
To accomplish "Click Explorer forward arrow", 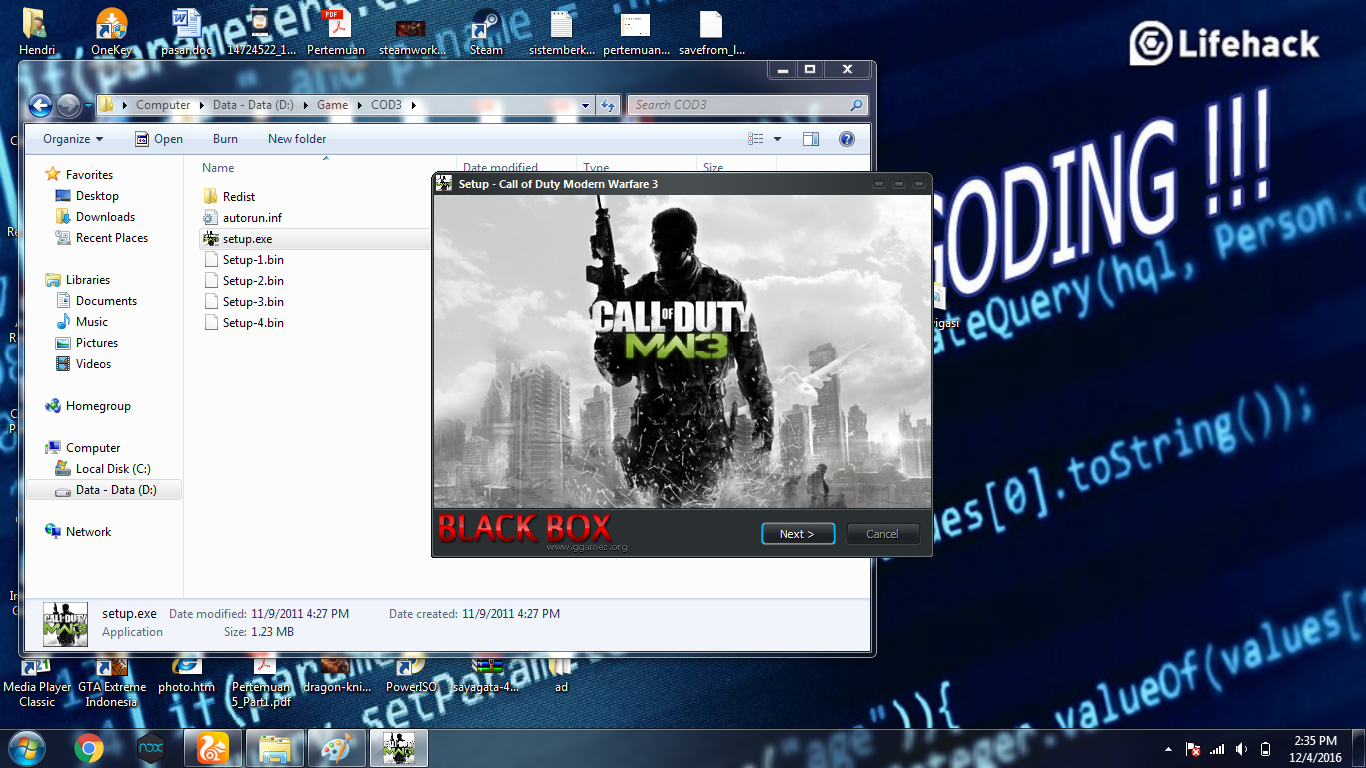I will coord(68,105).
